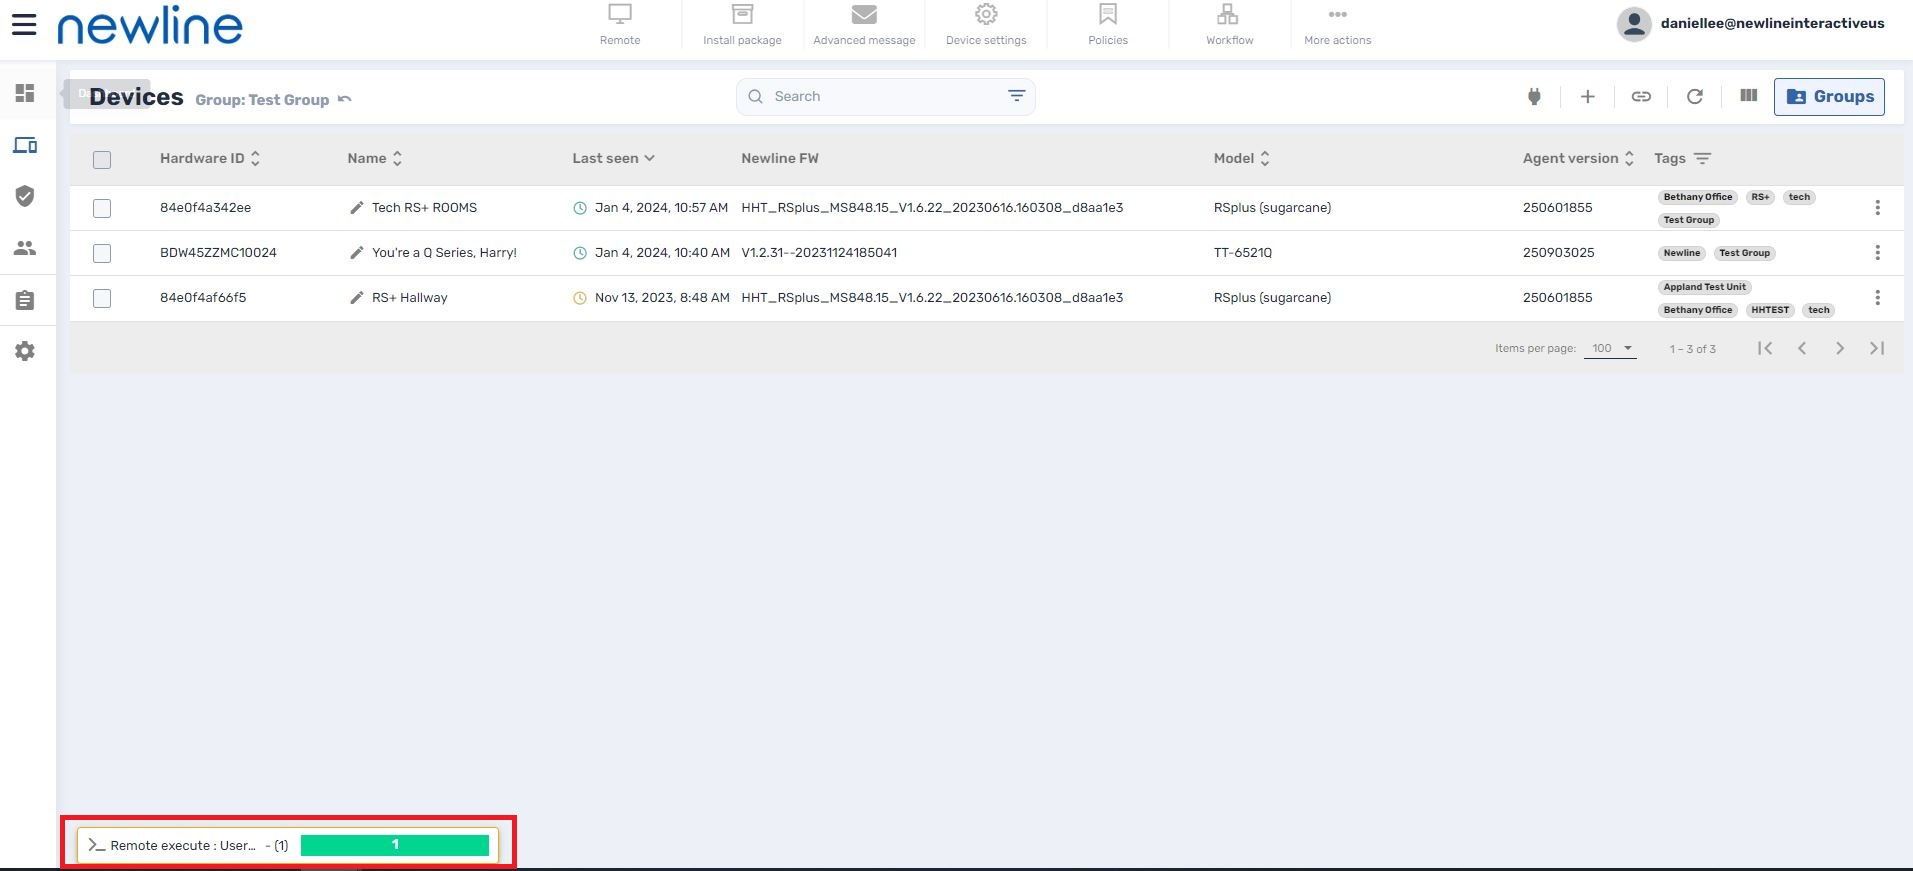Click the Appland Test Unit tag
Viewport: 1913px width, 871px height.
click(1705, 287)
